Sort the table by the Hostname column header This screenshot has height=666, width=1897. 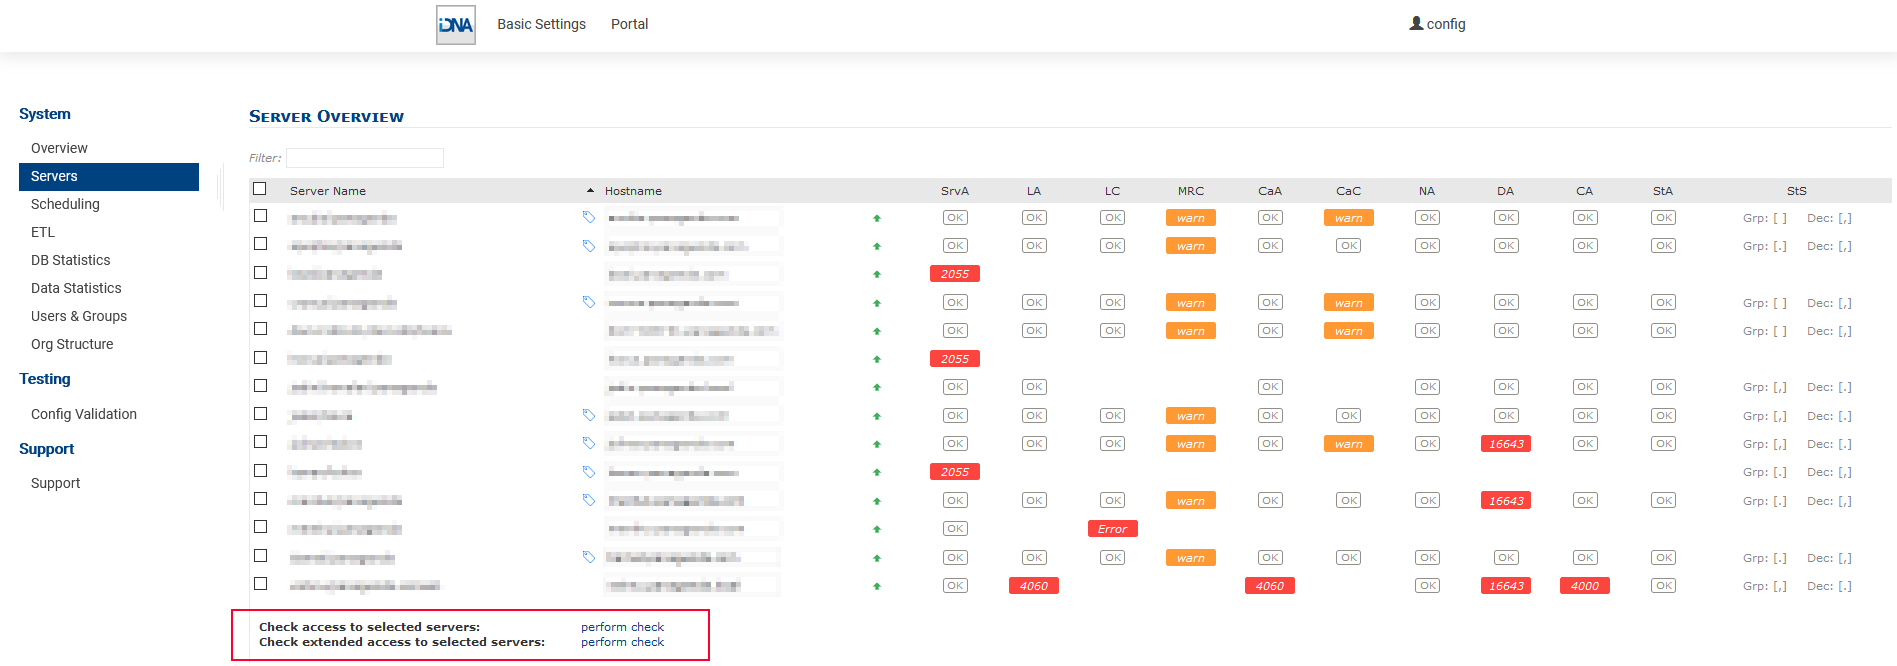633,191
